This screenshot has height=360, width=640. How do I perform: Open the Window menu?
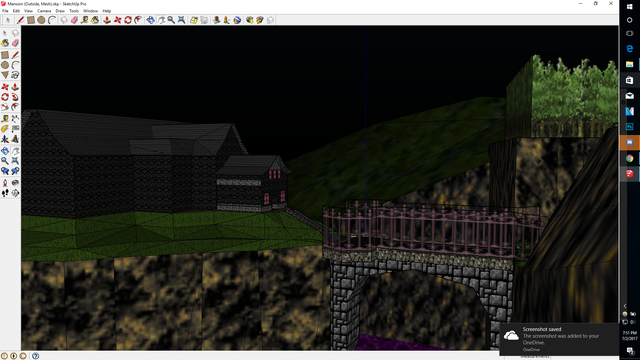91,11
